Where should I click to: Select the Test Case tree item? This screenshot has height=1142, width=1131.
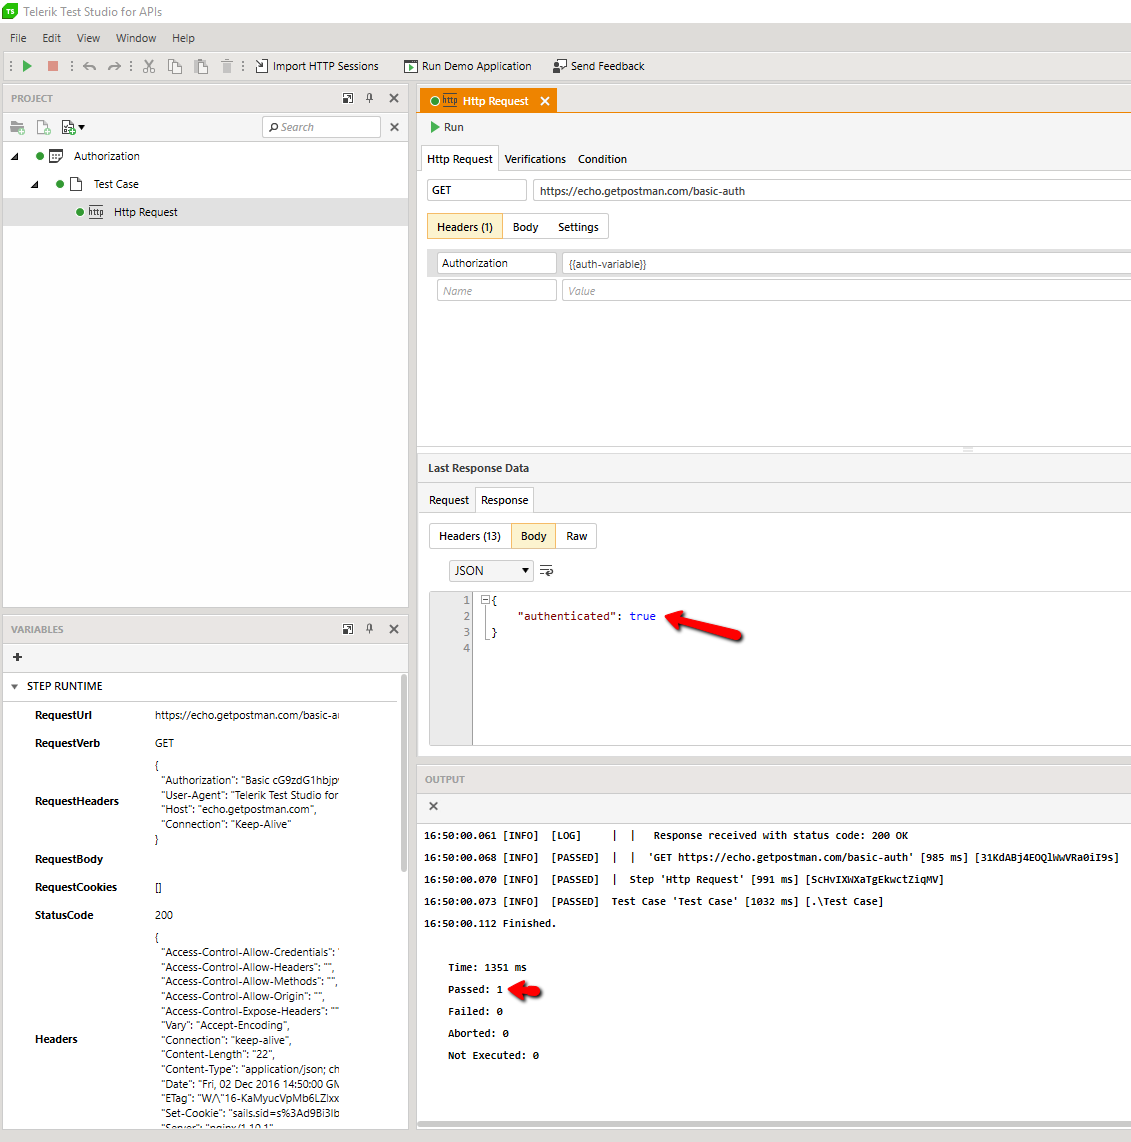pos(116,184)
